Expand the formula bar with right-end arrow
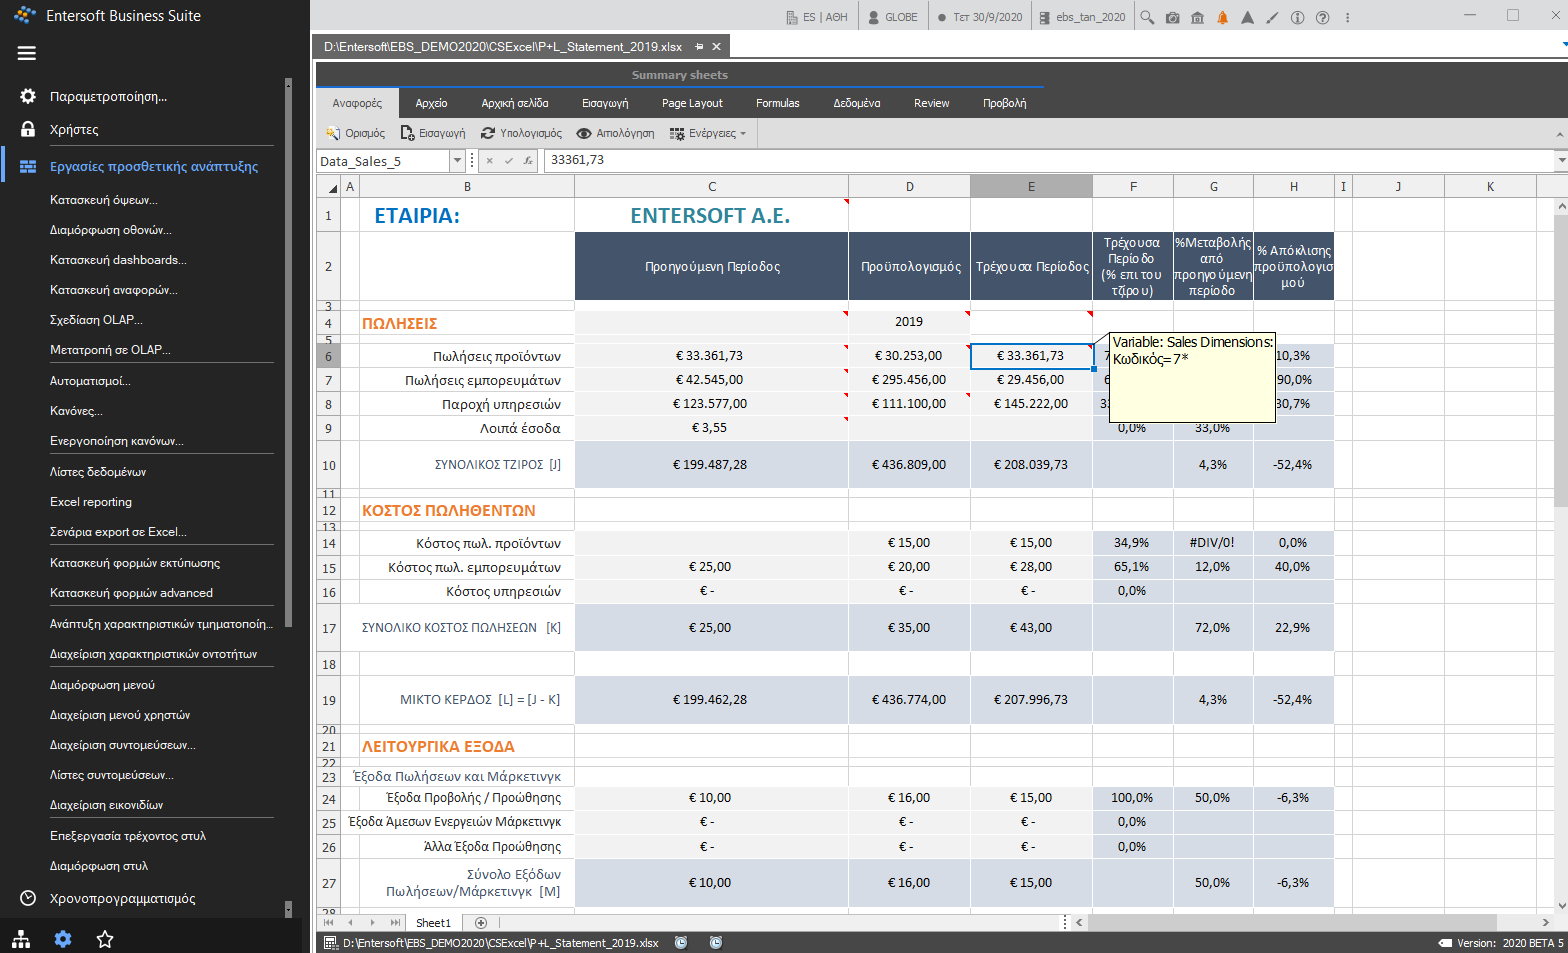This screenshot has height=953, width=1568. pos(1561,160)
